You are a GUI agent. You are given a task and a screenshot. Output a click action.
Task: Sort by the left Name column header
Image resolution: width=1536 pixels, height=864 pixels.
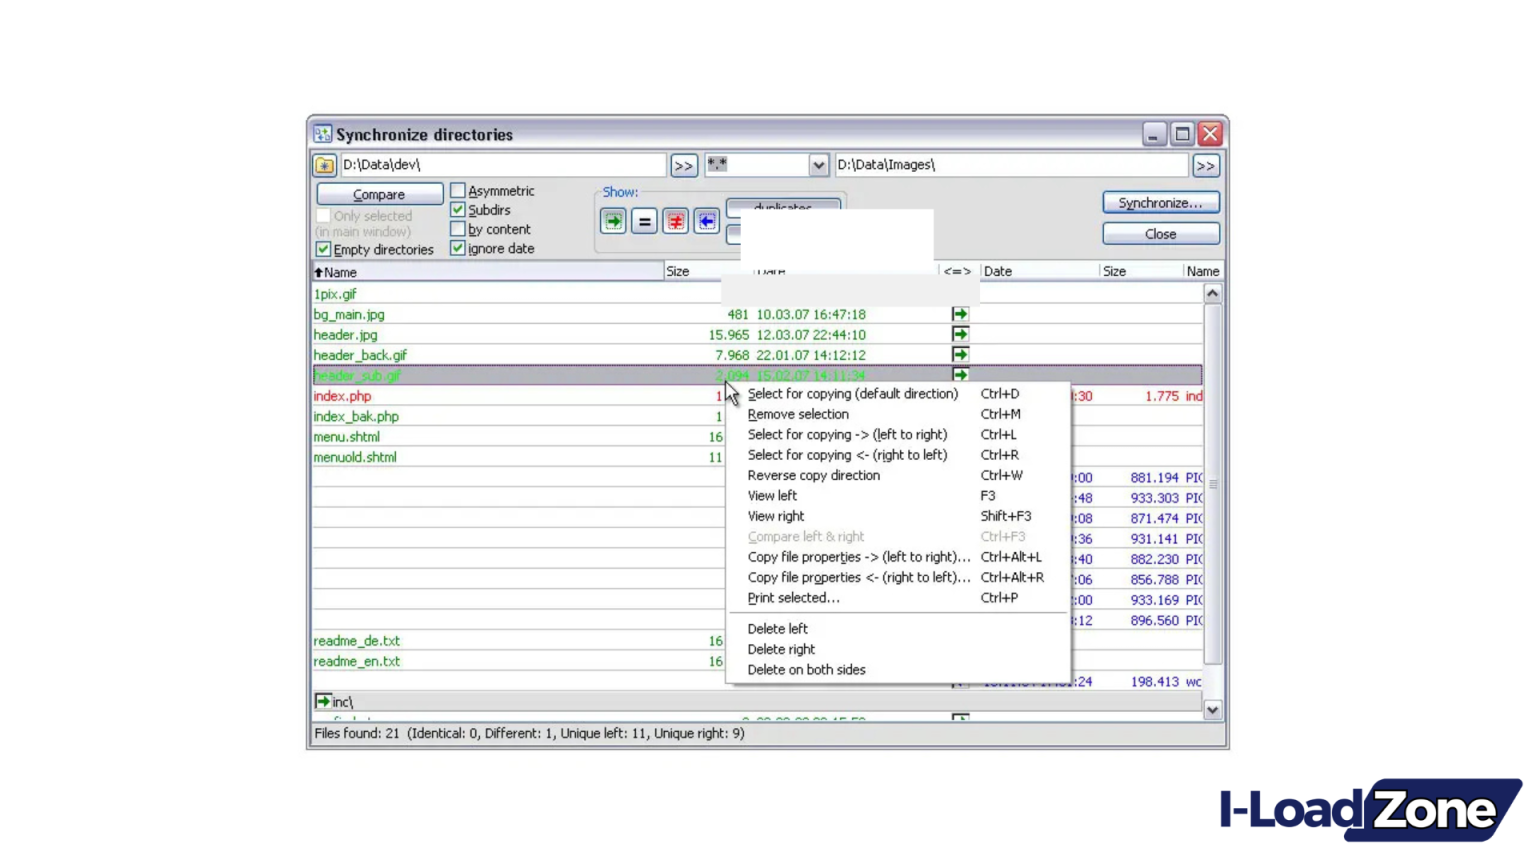pyautogui.click(x=488, y=272)
